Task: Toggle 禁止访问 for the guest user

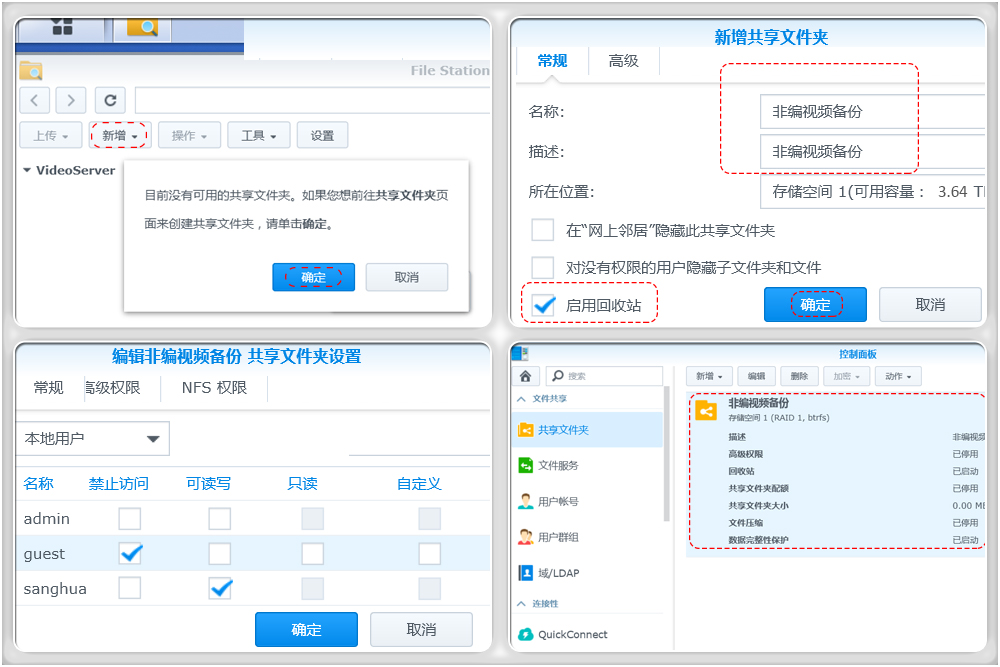Action: (x=130, y=553)
